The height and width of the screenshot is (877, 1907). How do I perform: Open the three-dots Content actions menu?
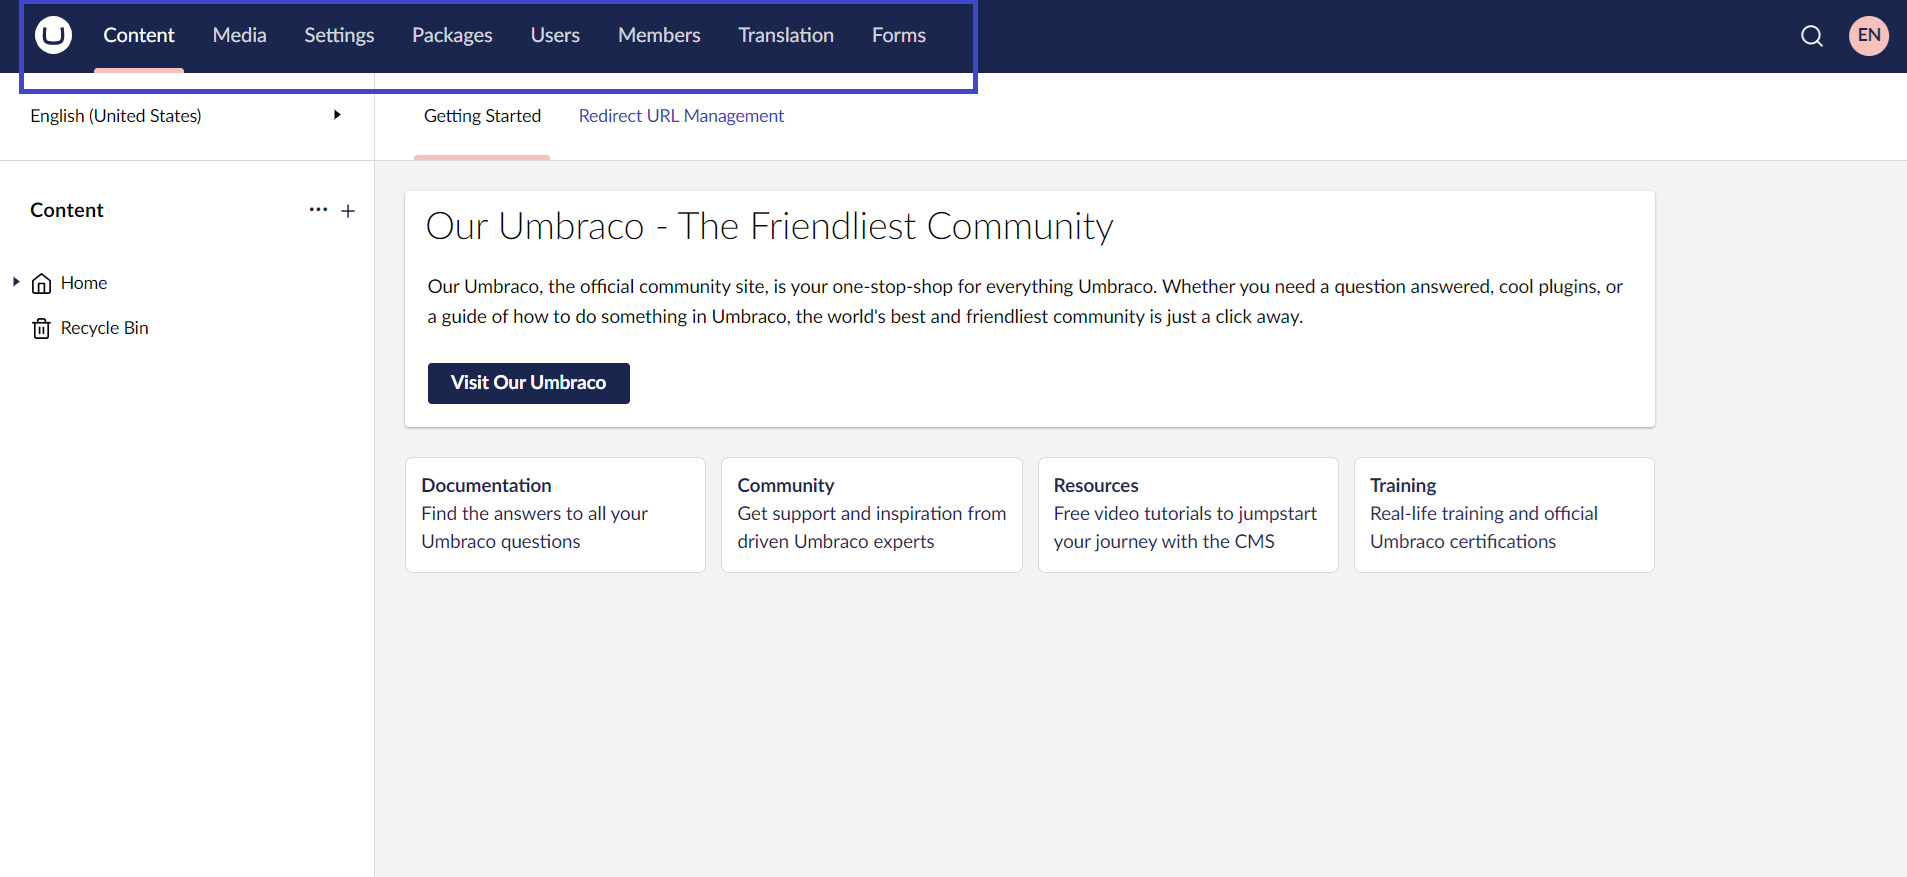pyautogui.click(x=318, y=210)
